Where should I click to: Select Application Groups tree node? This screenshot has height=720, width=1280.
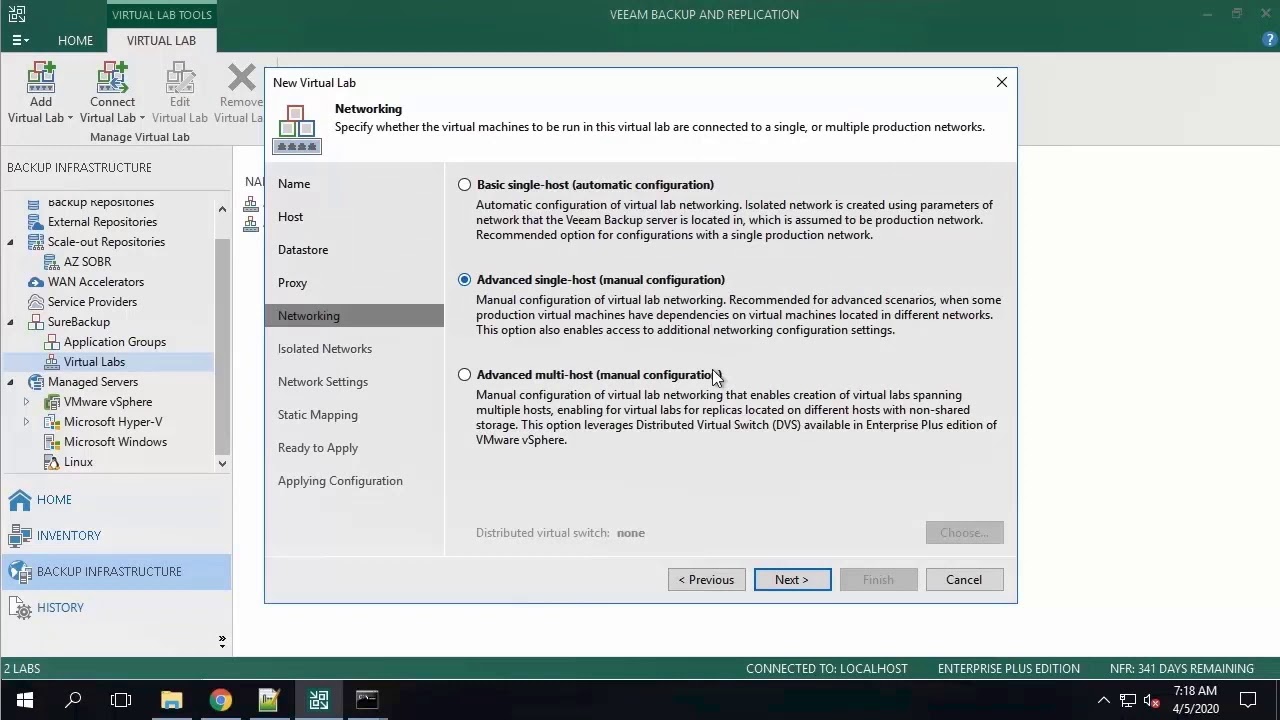115,342
